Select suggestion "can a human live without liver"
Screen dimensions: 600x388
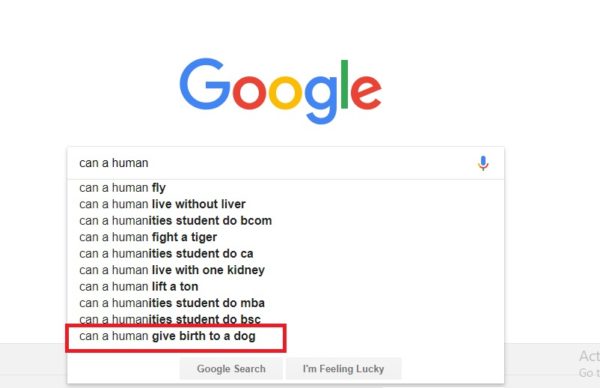(285, 204)
